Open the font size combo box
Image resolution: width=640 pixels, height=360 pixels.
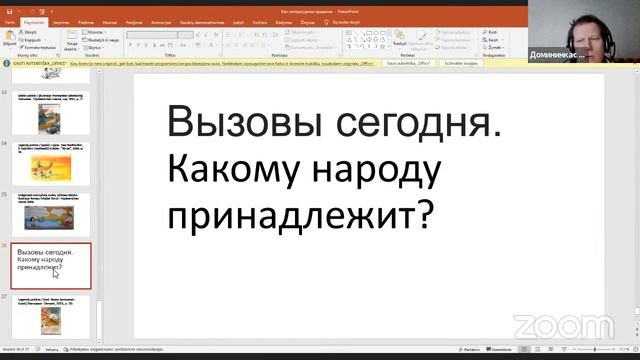(186, 35)
